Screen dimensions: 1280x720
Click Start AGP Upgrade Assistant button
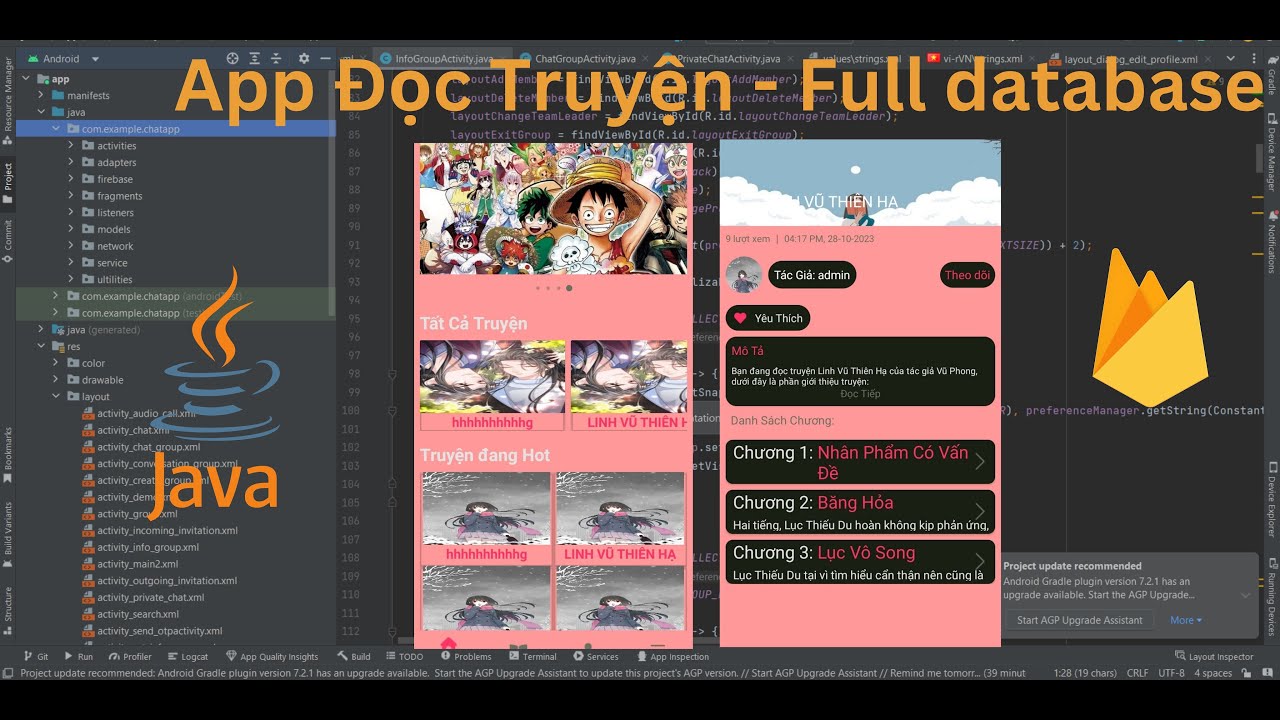click(1079, 620)
